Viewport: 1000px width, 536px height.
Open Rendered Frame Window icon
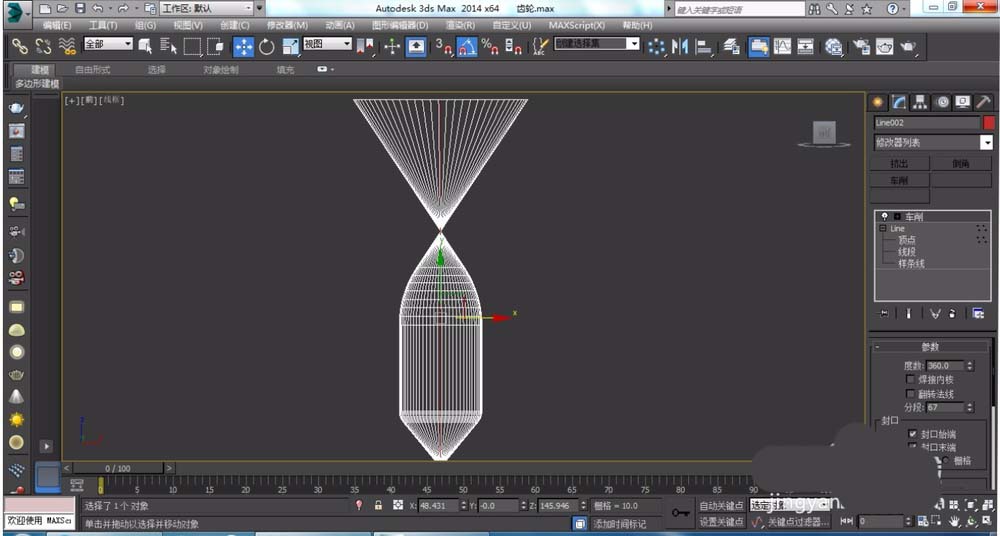click(x=885, y=46)
